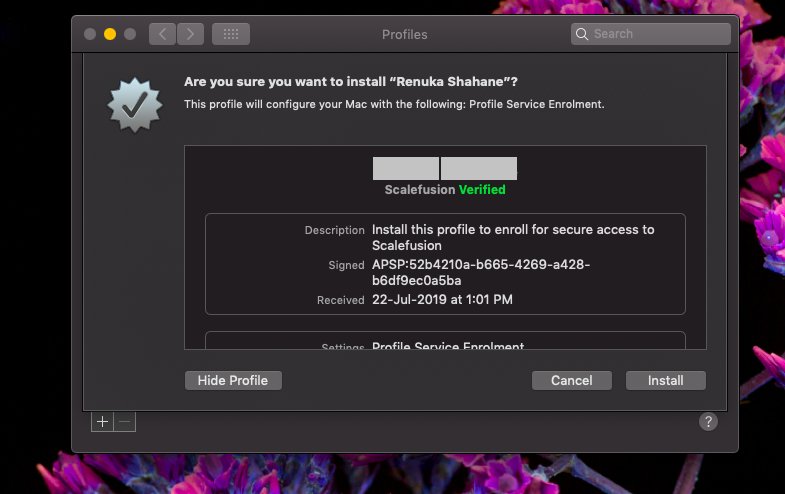Click the Signed field label
This screenshot has height=494, width=785.
pos(346,265)
